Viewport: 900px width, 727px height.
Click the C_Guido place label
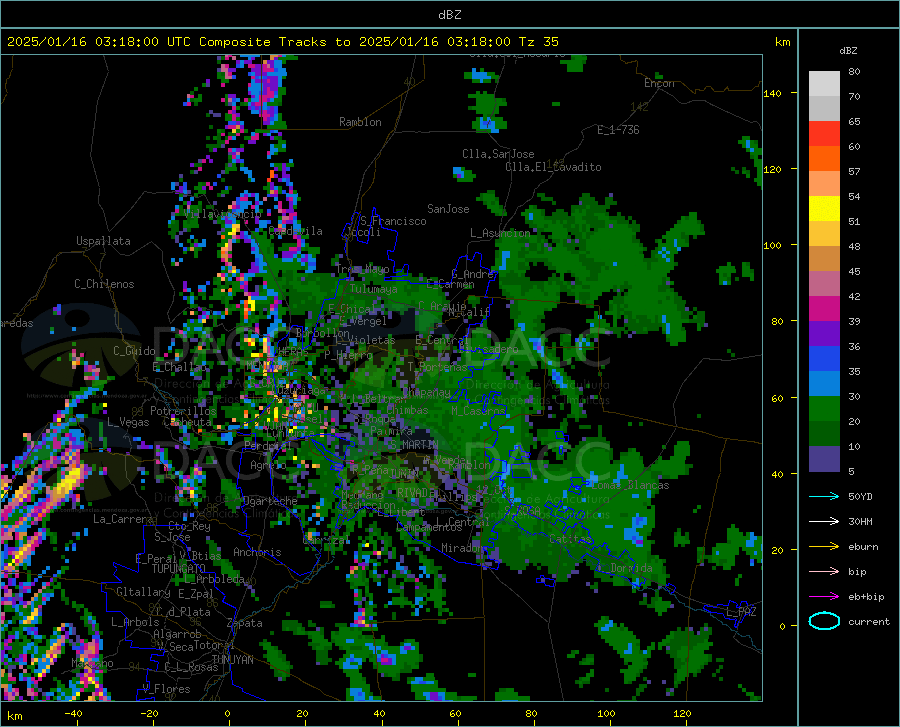[134, 351]
